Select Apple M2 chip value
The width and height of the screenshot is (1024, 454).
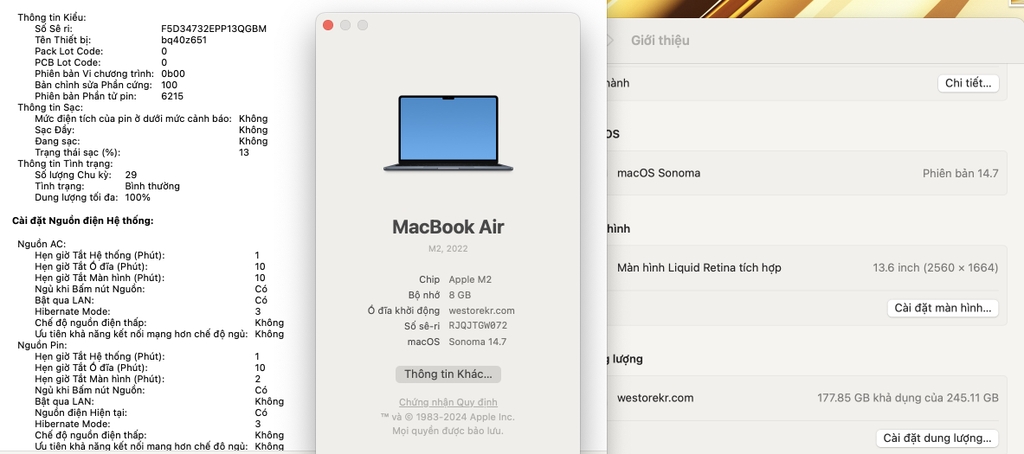(470, 280)
